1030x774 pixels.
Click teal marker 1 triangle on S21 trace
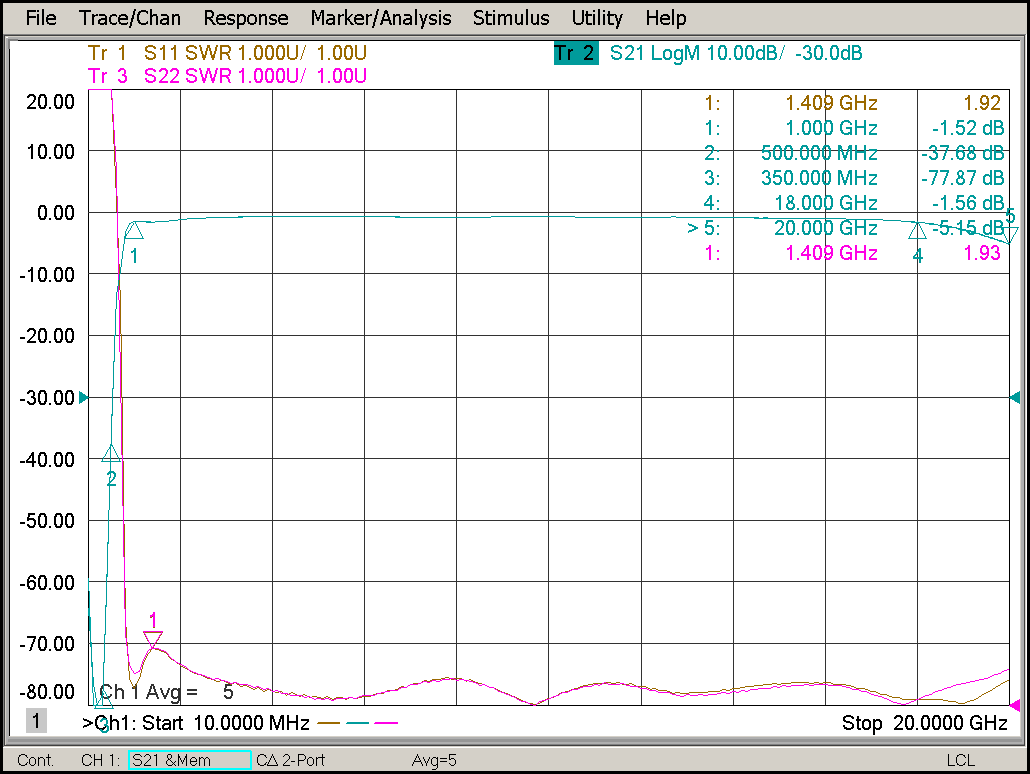[x=134, y=231]
